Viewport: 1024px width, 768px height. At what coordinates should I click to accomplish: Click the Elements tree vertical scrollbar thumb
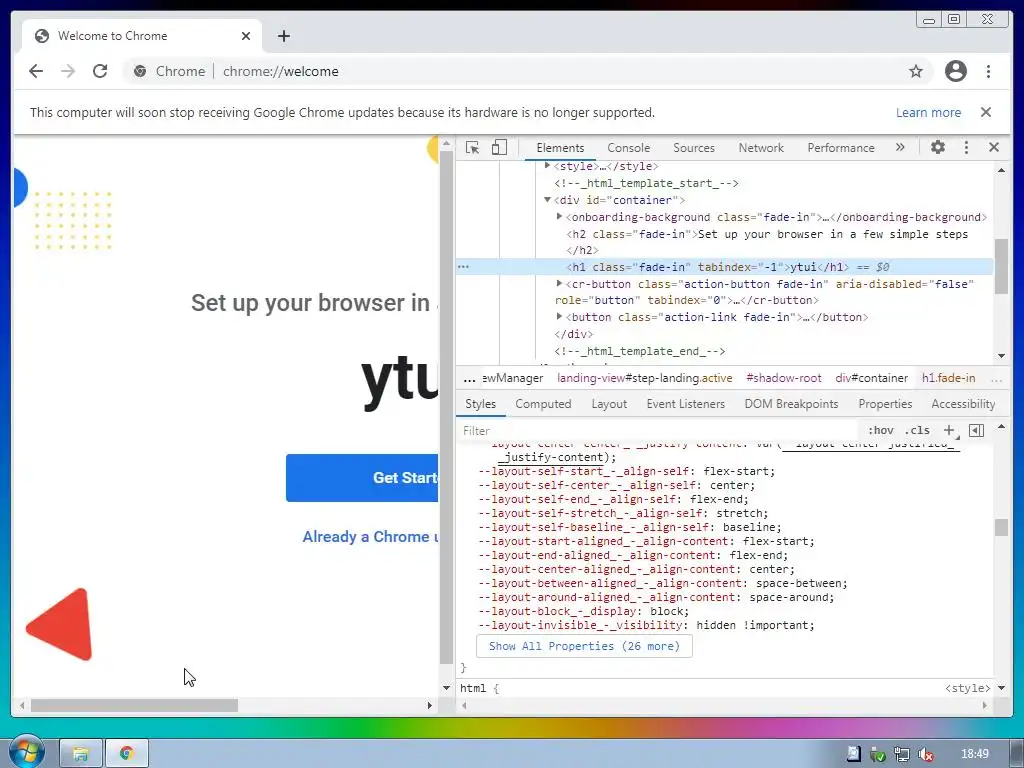coord(1001,266)
